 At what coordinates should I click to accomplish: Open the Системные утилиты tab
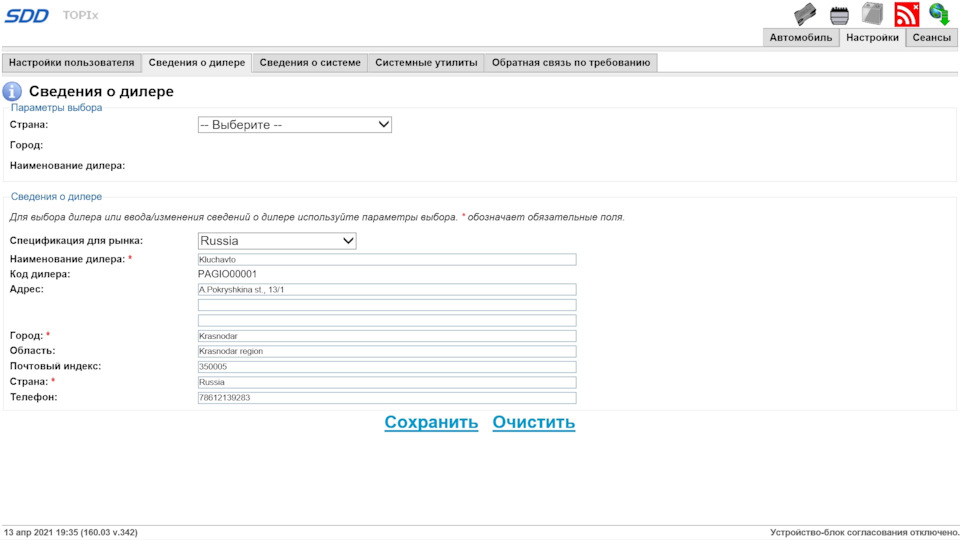426,63
